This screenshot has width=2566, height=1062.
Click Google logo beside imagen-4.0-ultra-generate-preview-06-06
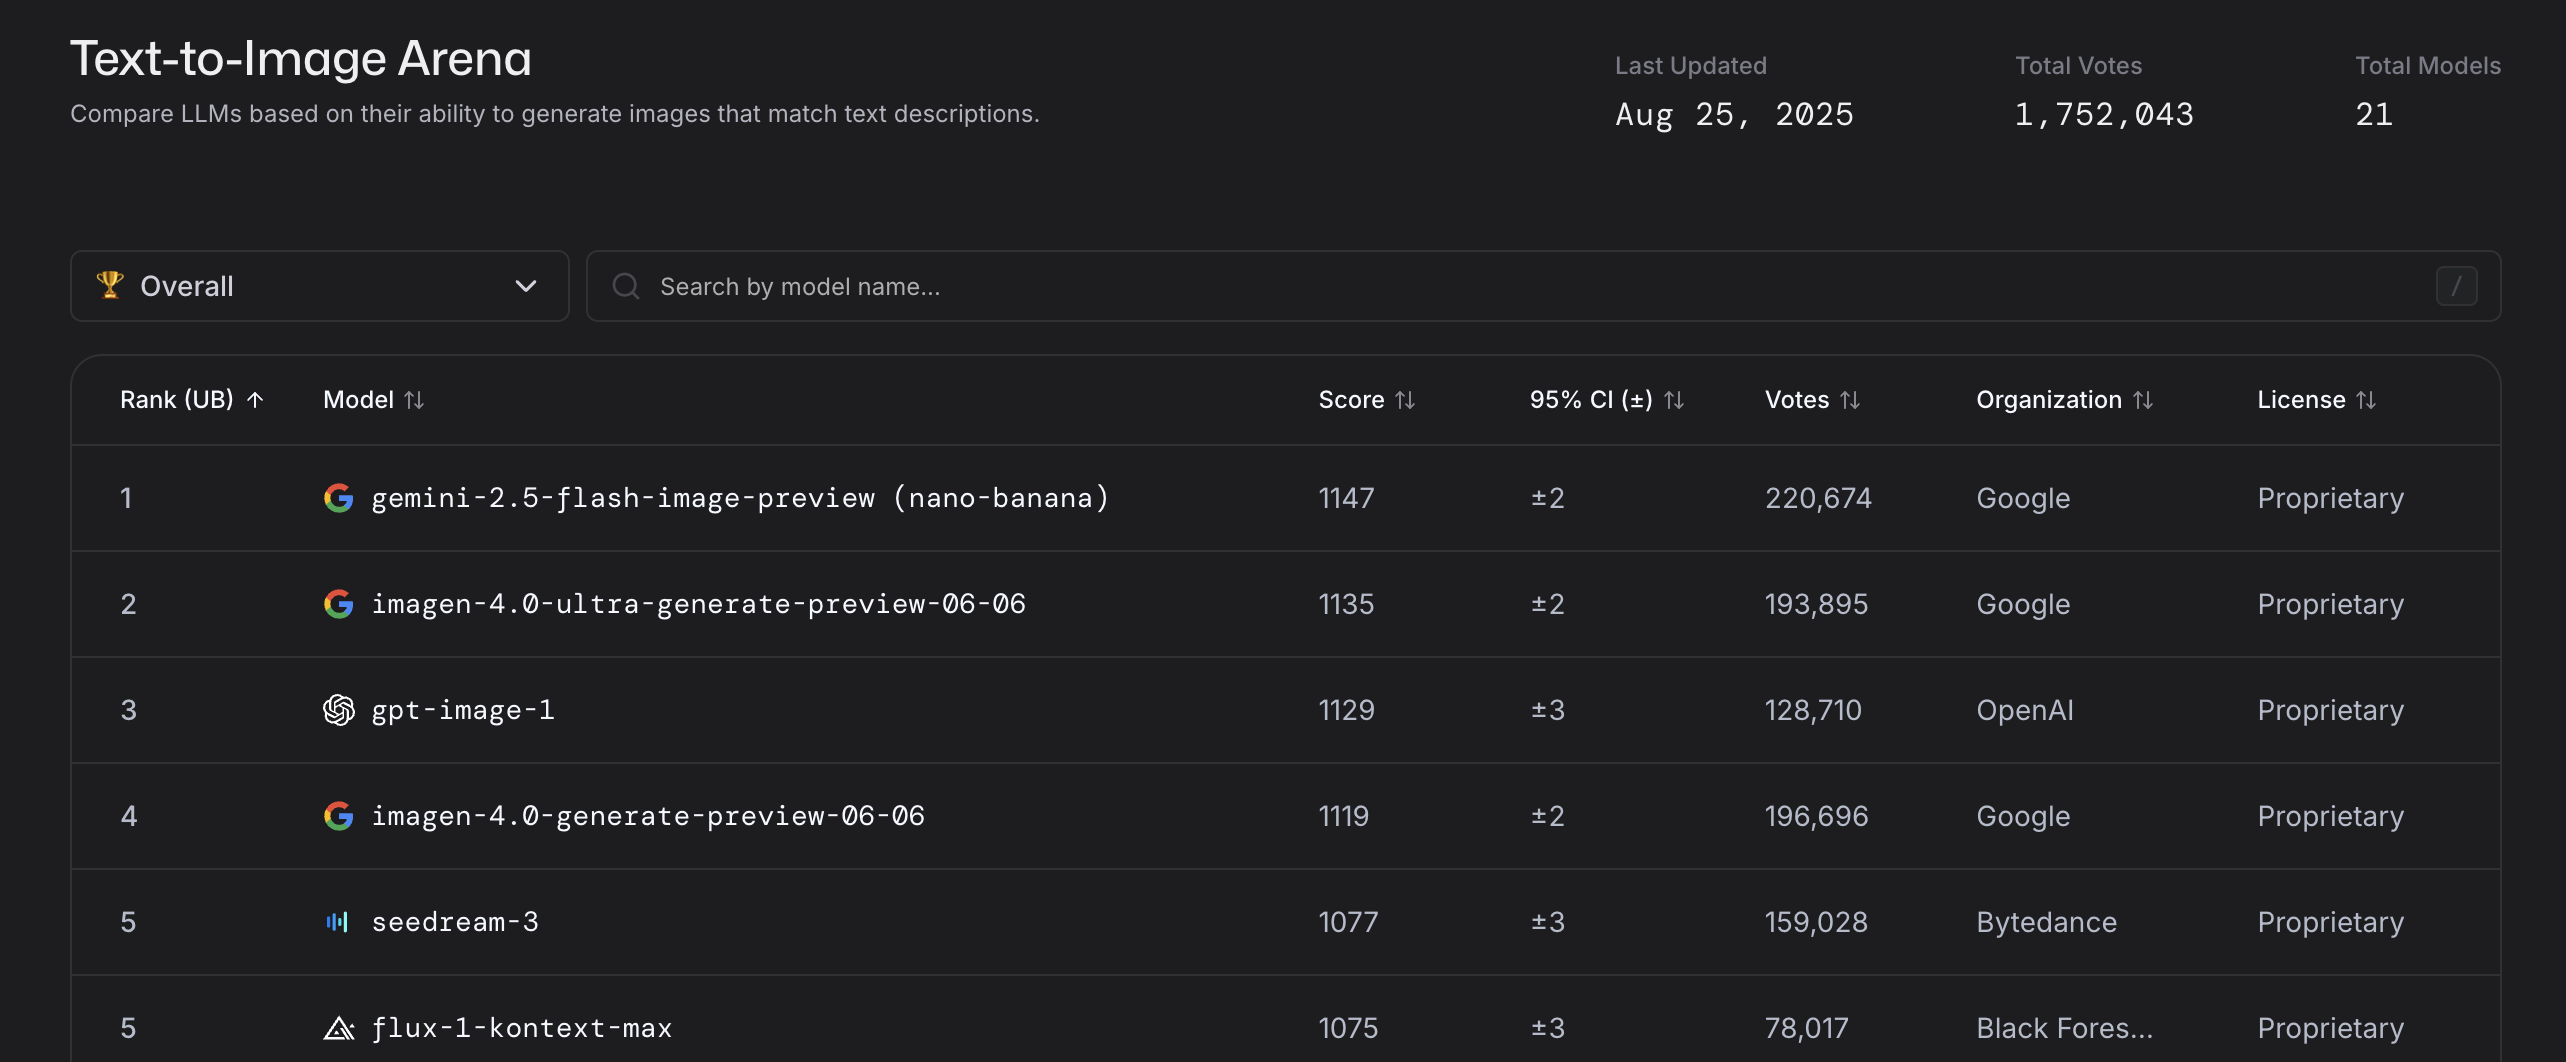click(338, 604)
